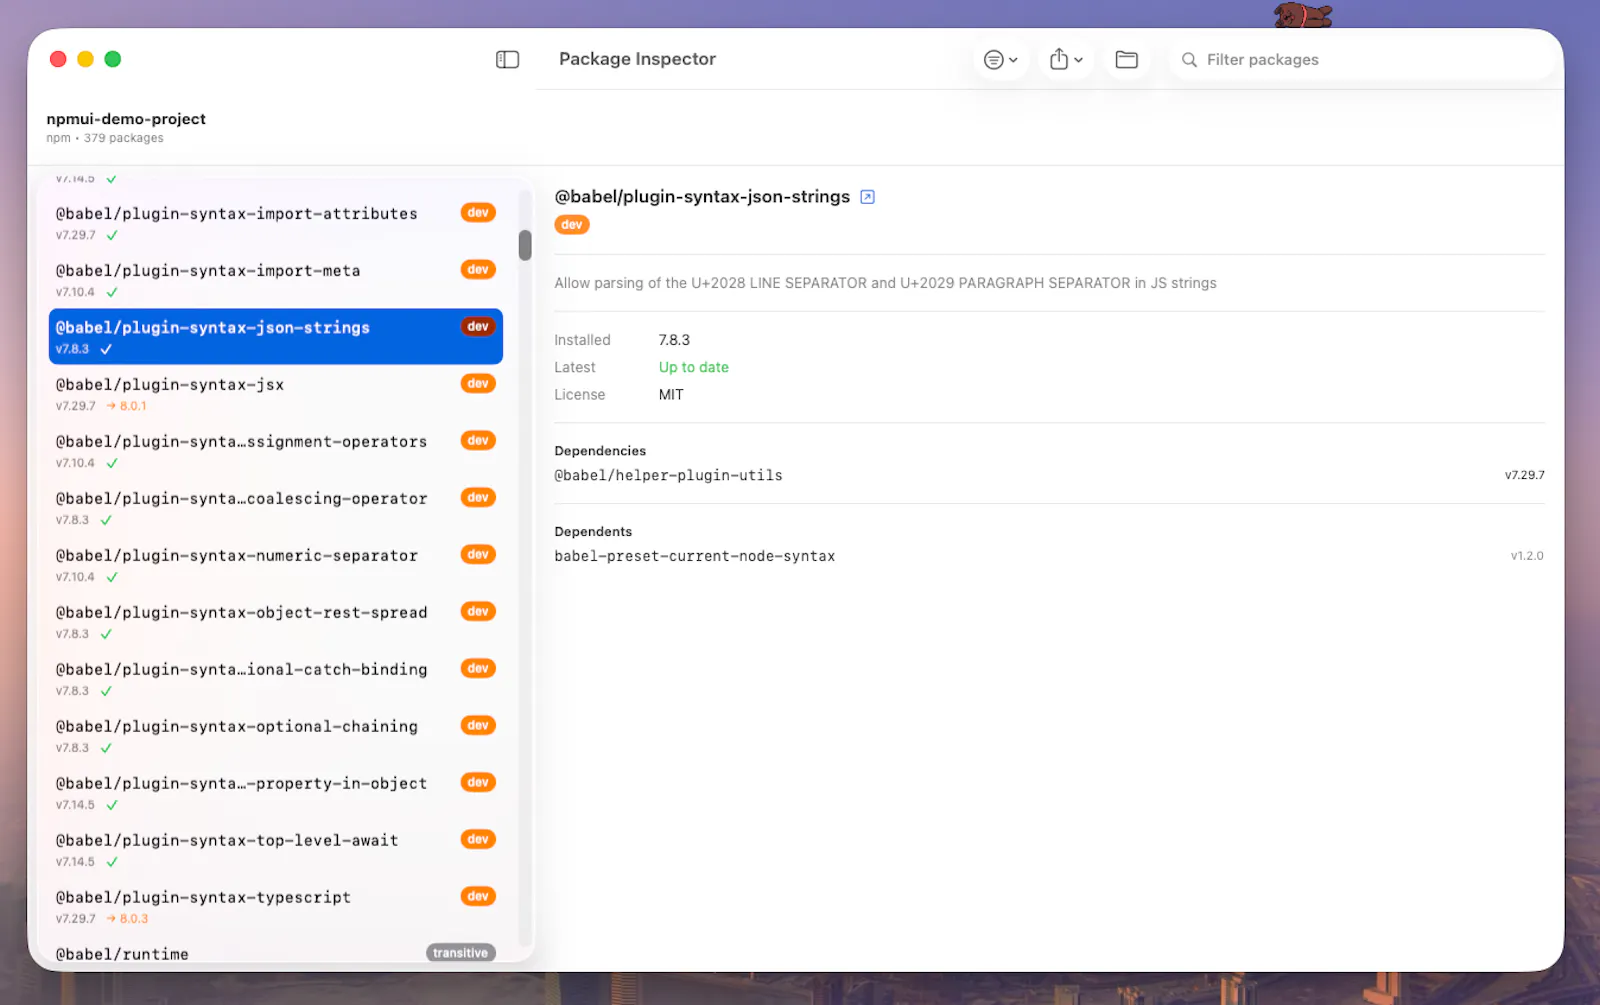Select @babel/plugin-synta…ssignment-operators package

point(275,451)
